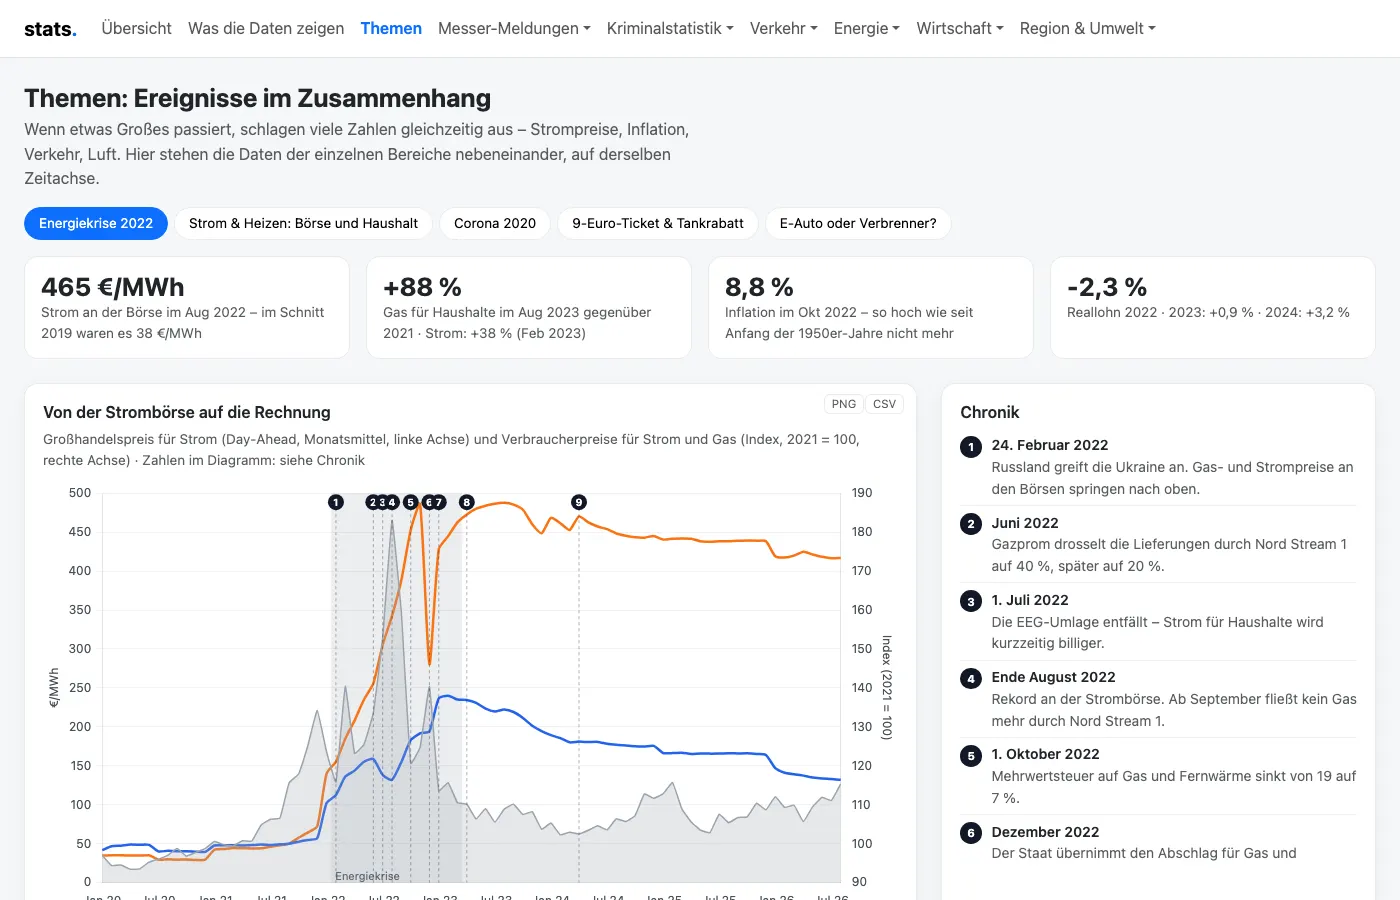Viewport: 1400px width, 900px height.
Task: Select the Energiekrise 2022 topic pill
Action: 96,223
